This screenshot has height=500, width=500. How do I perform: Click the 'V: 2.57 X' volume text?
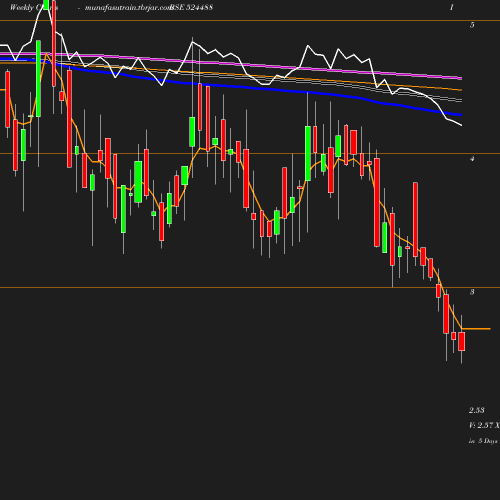pos(484,425)
